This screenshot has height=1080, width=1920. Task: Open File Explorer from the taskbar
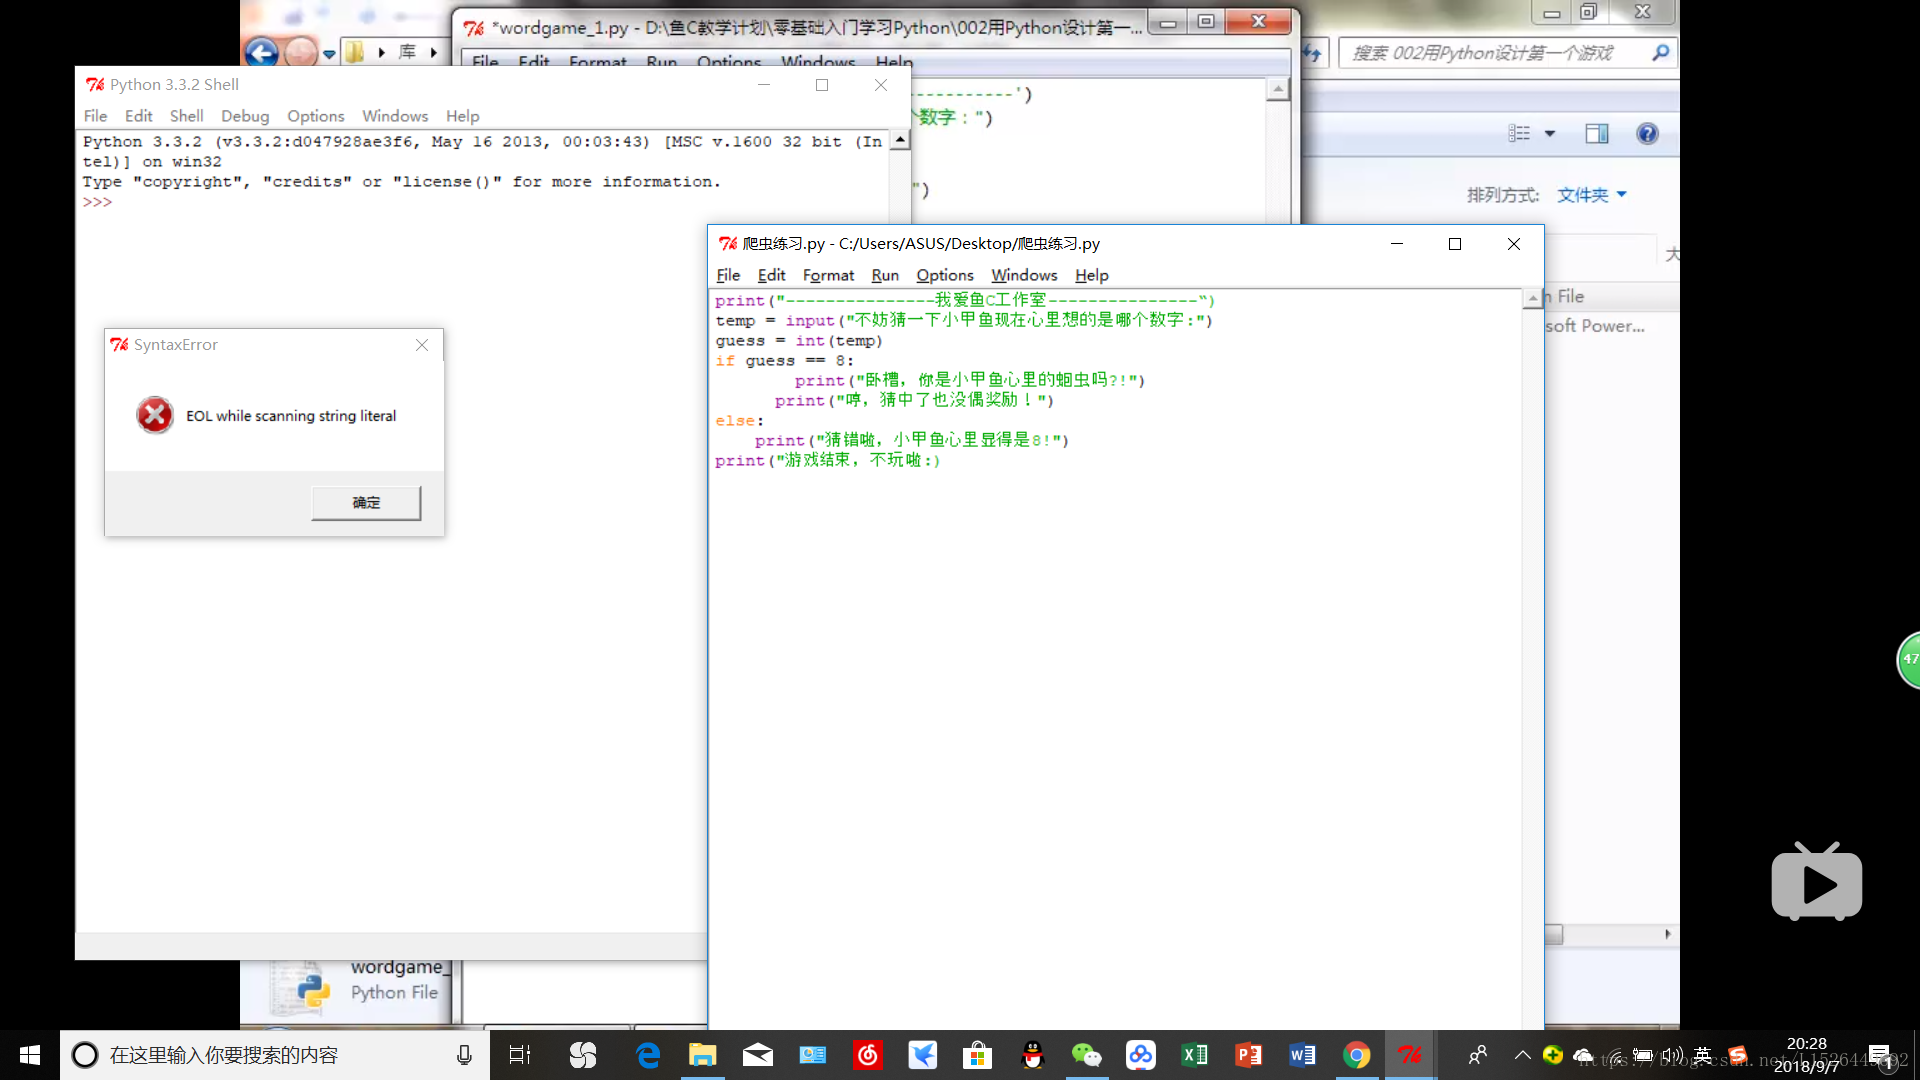click(703, 1055)
